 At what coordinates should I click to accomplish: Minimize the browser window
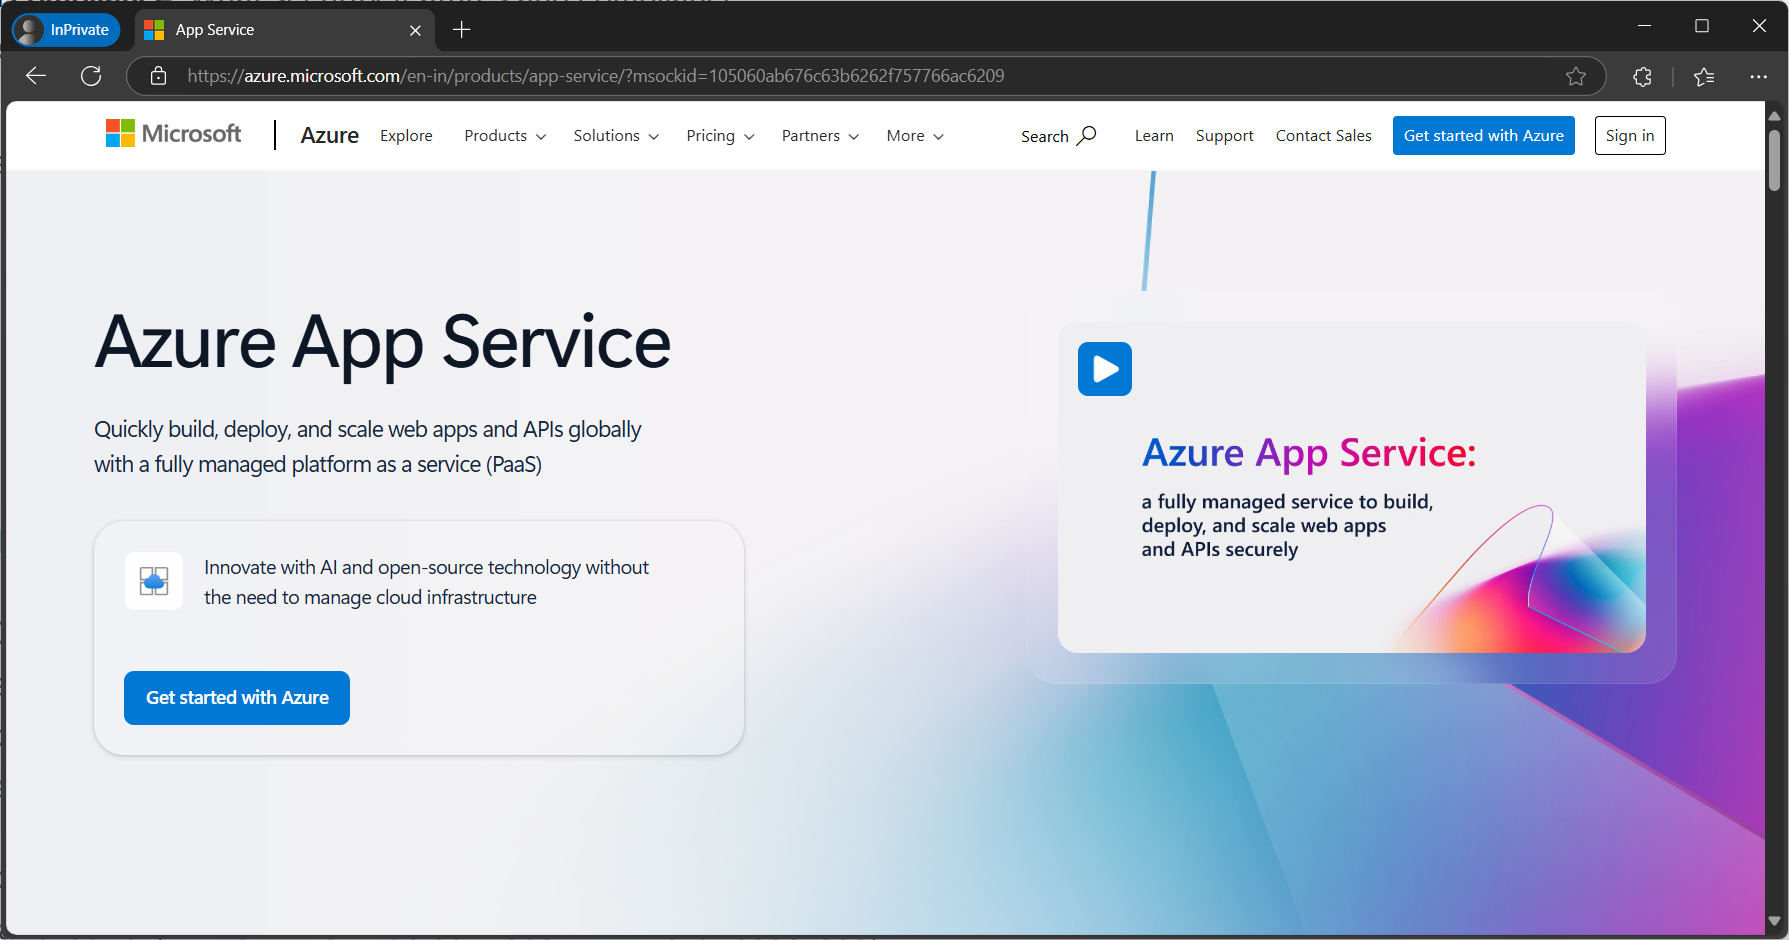(x=1644, y=26)
